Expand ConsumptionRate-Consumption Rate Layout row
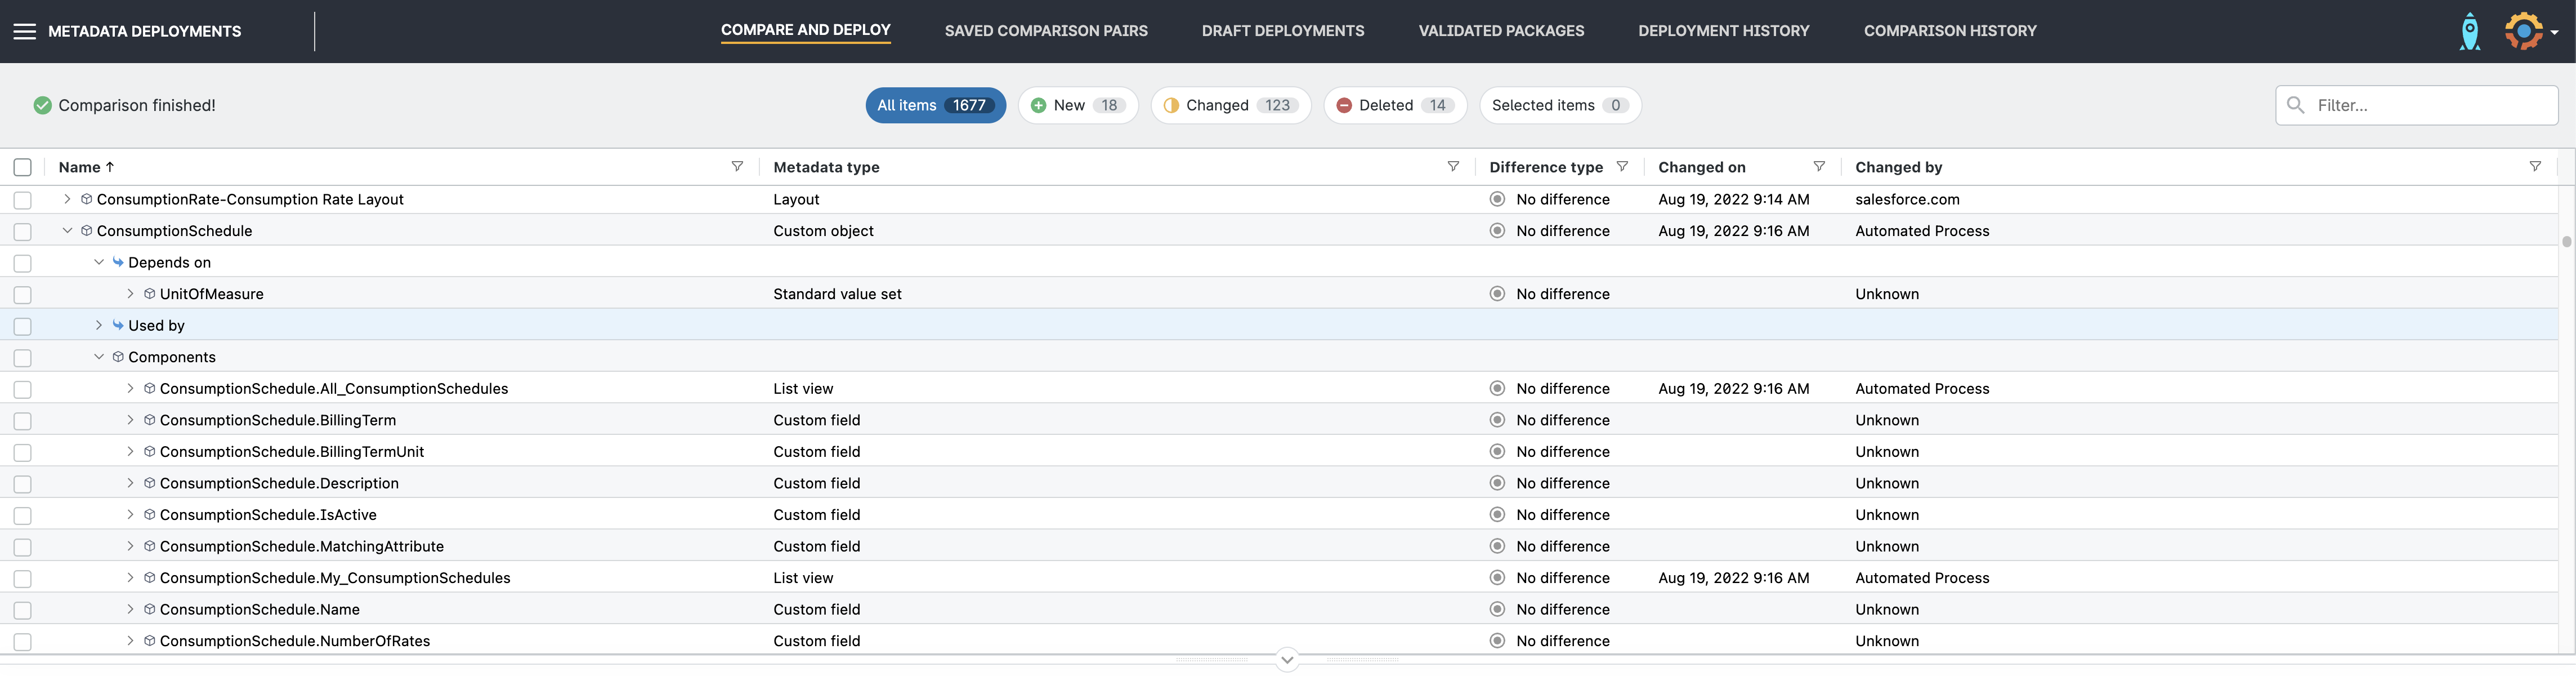The image size is (2576, 676). (x=67, y=199)
